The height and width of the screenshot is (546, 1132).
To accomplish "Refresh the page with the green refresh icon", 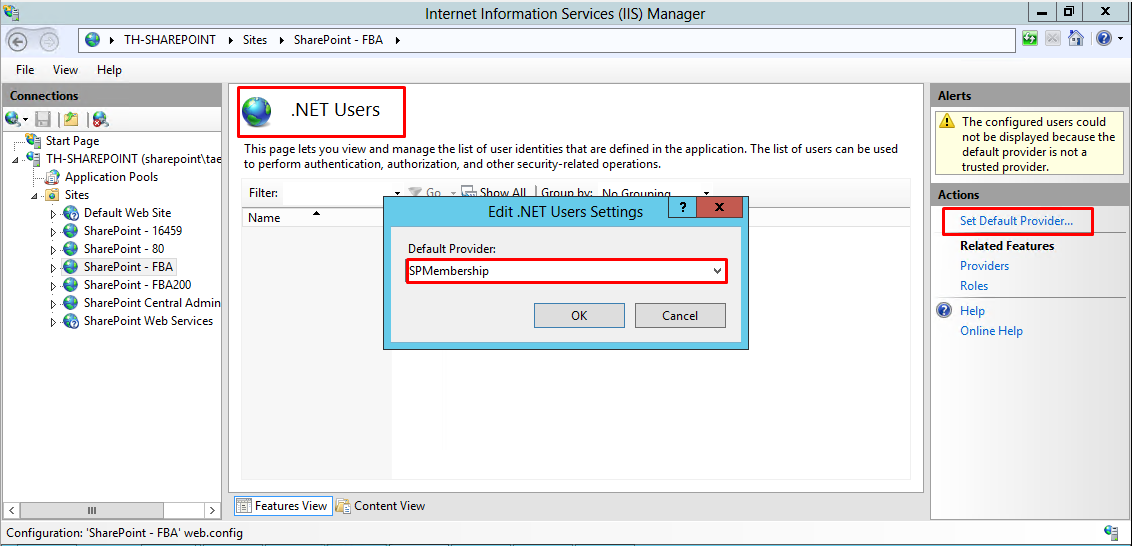I will pos(1030,38).
